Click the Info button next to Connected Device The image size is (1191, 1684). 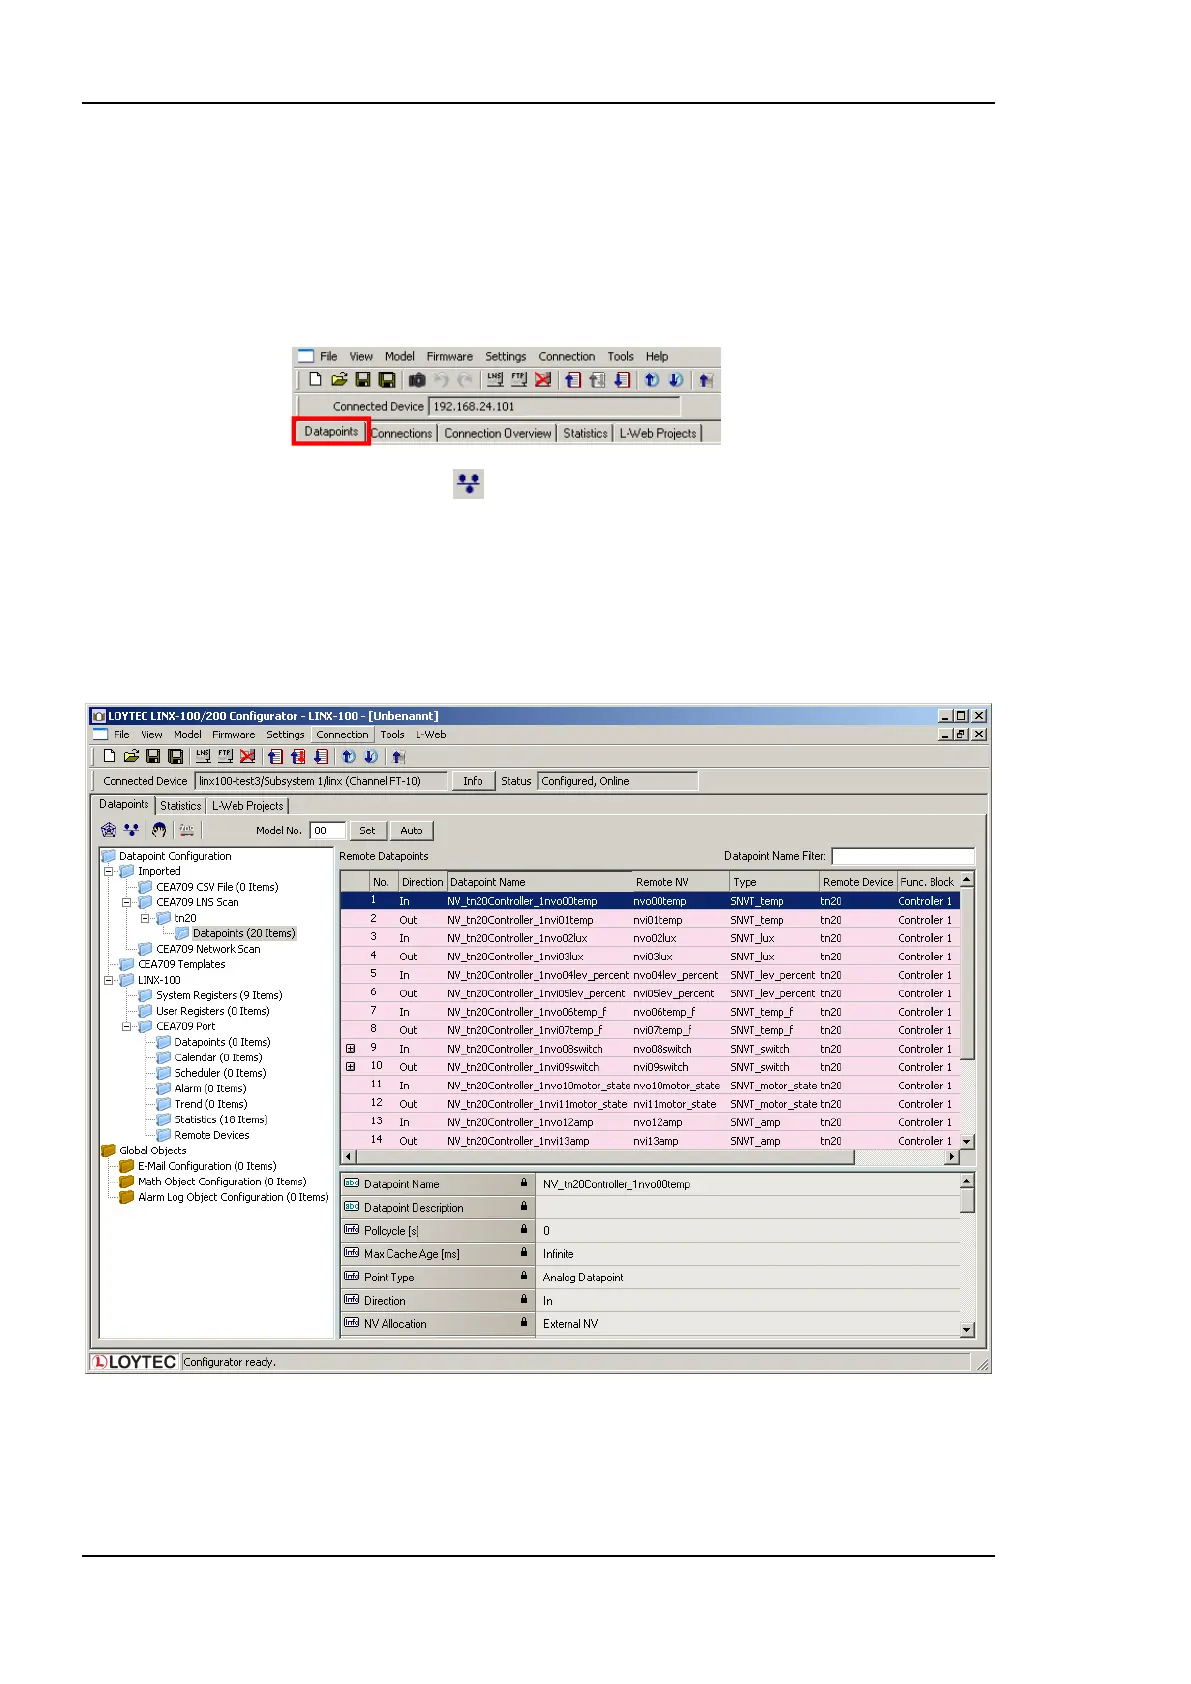[473, 781]
